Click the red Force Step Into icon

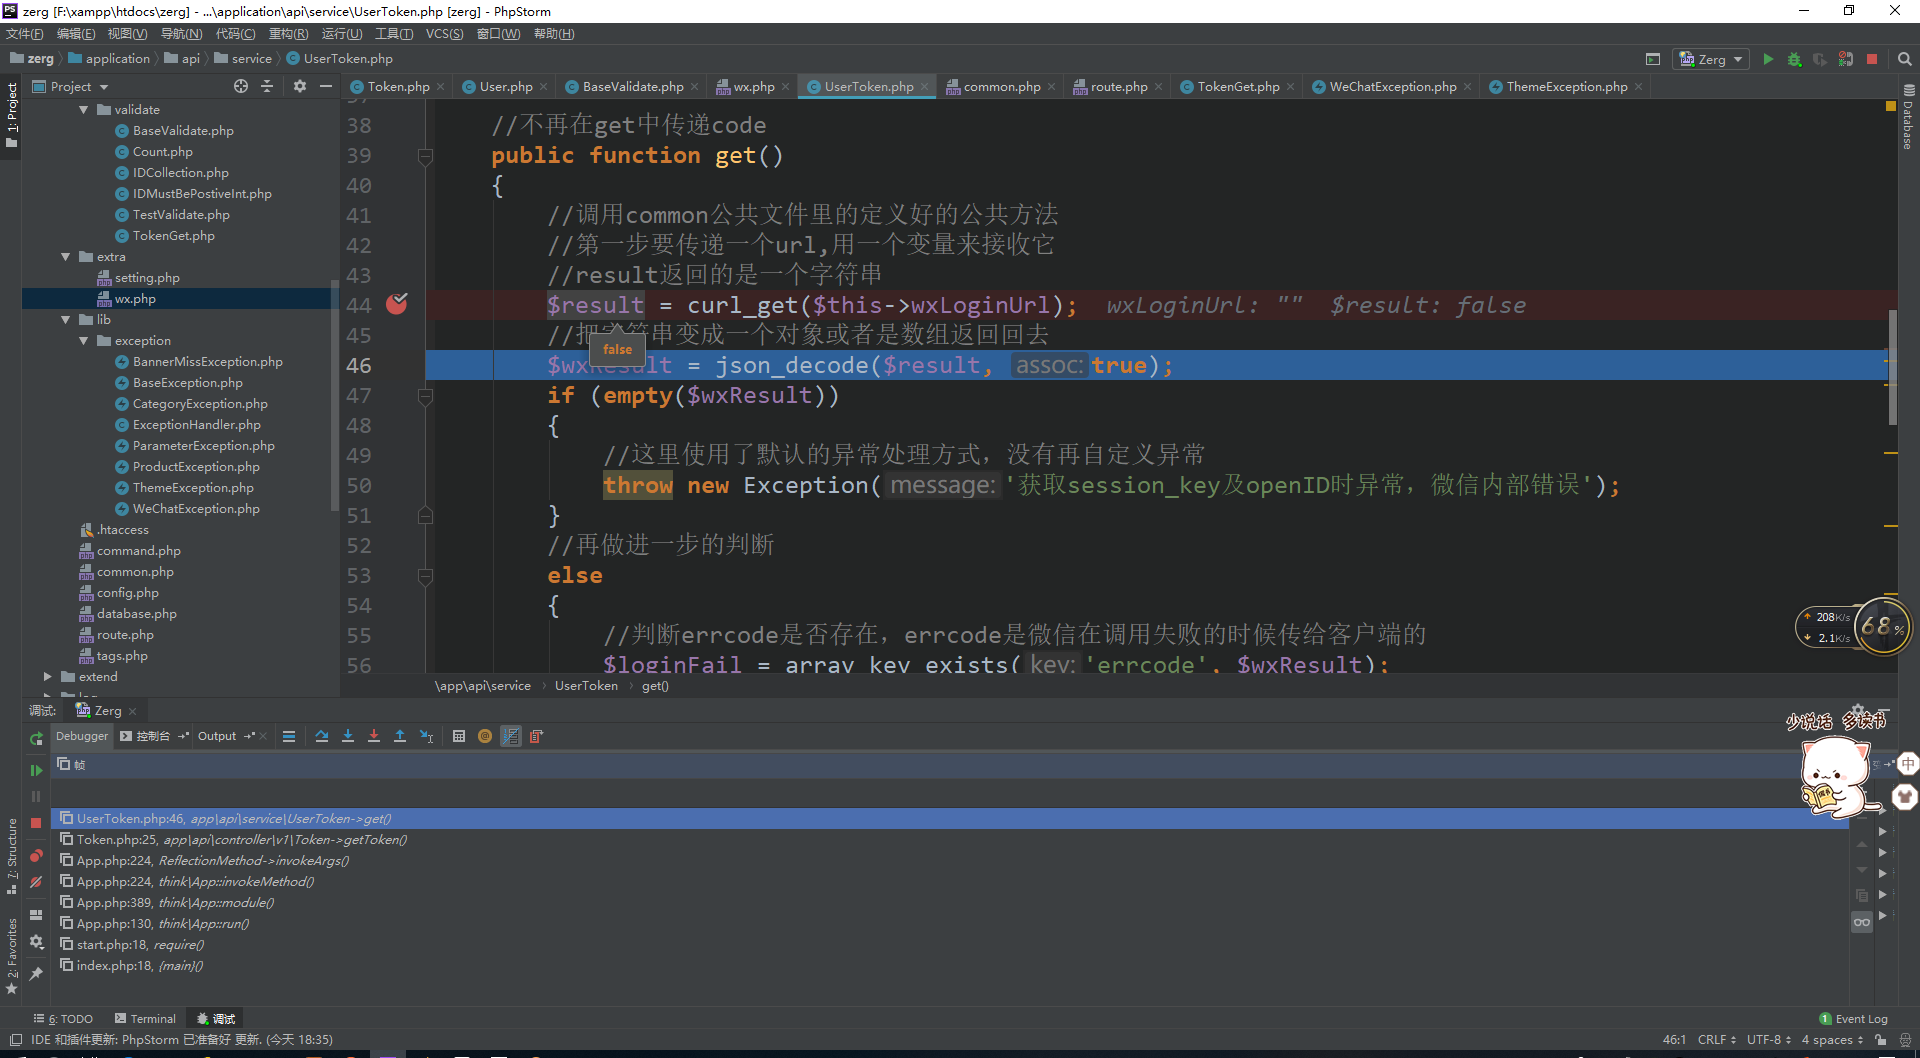(374, 737)
